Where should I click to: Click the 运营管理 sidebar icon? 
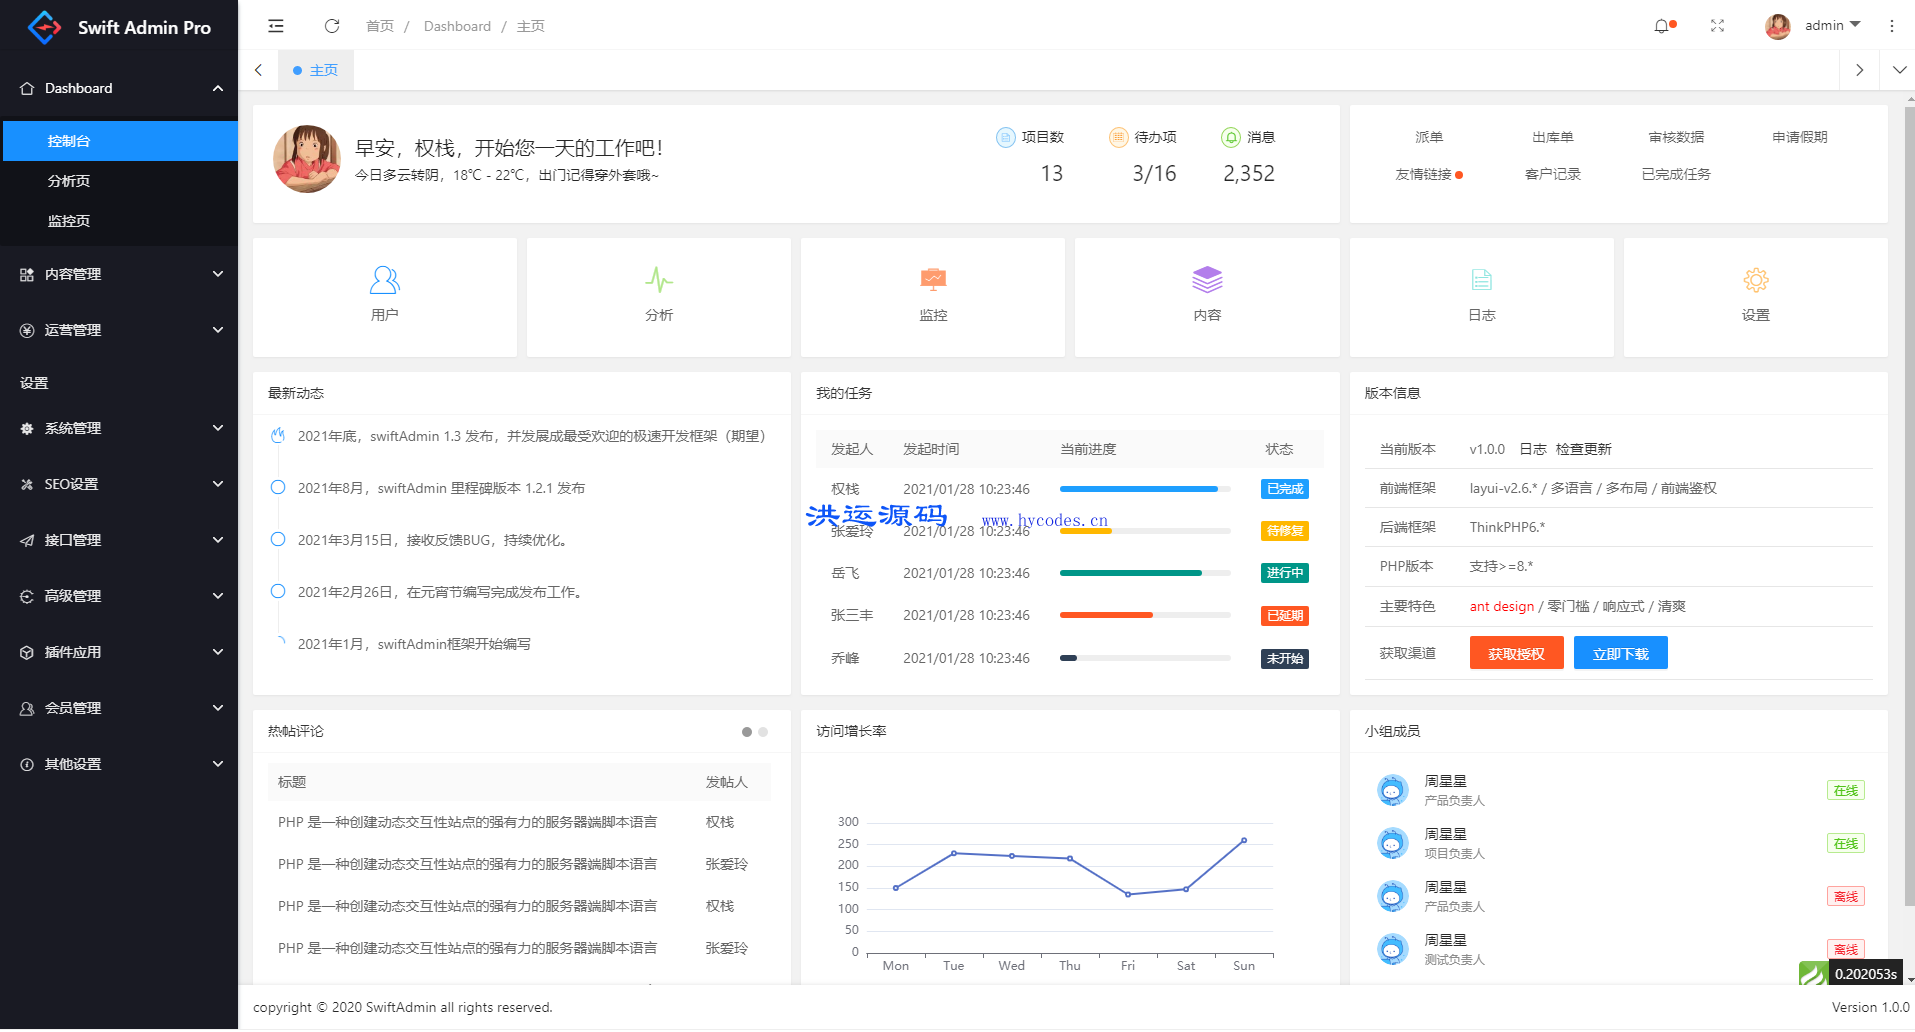27,330
